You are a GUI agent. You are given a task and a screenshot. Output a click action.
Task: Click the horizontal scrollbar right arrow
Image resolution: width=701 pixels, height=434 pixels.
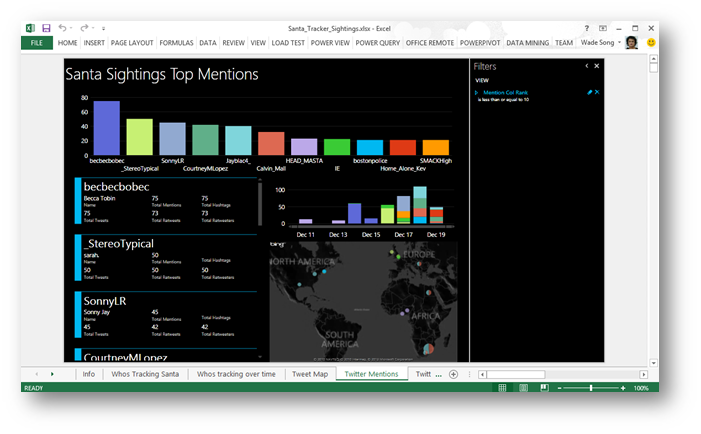(x=643, y=375)
